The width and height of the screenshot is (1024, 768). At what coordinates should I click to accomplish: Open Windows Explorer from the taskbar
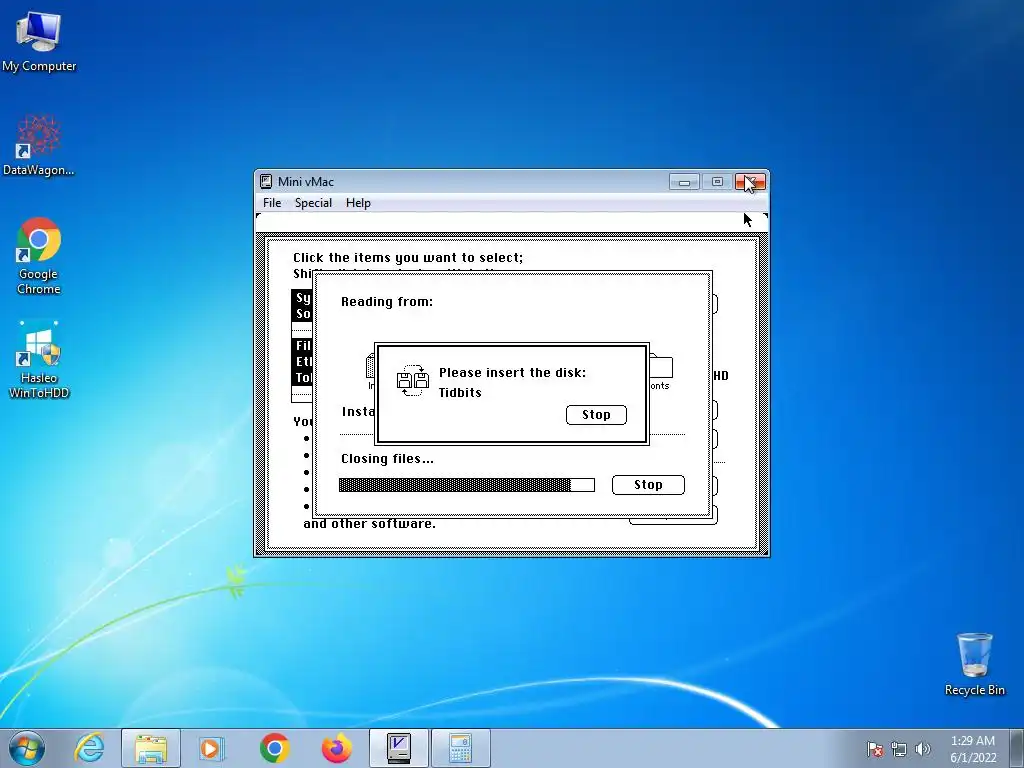click(151, 748)
